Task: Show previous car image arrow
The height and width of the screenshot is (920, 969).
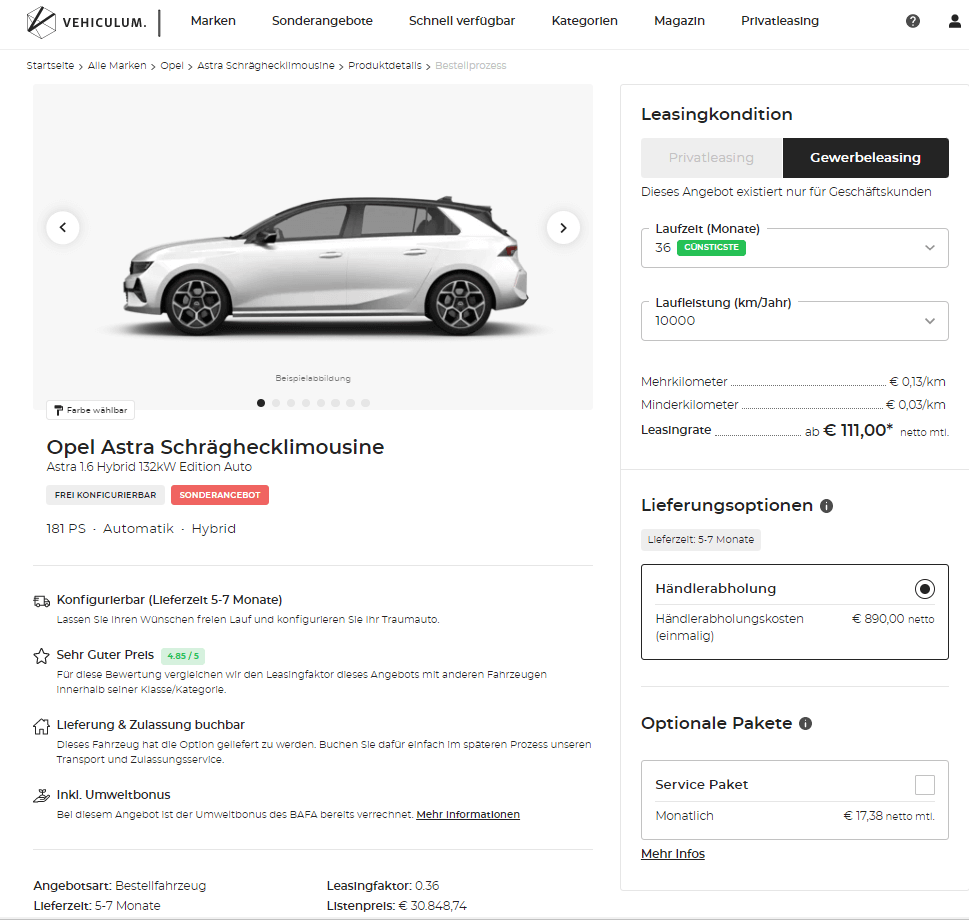Action: 62,227
